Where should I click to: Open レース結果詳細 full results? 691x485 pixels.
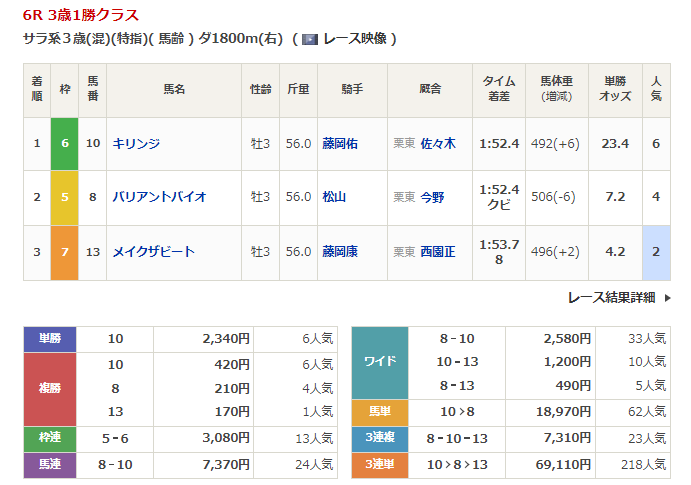click(x=611, y=297)
